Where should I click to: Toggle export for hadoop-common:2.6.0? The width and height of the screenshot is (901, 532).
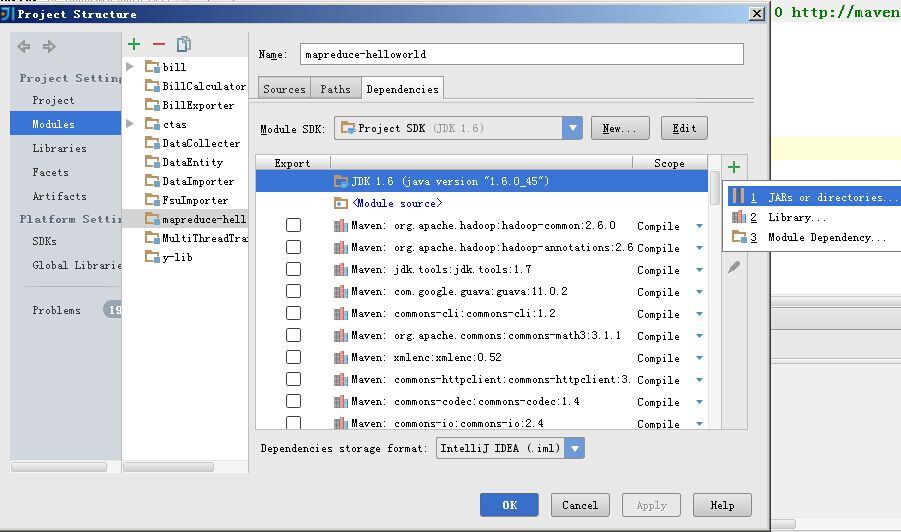(x=293, y=225)
